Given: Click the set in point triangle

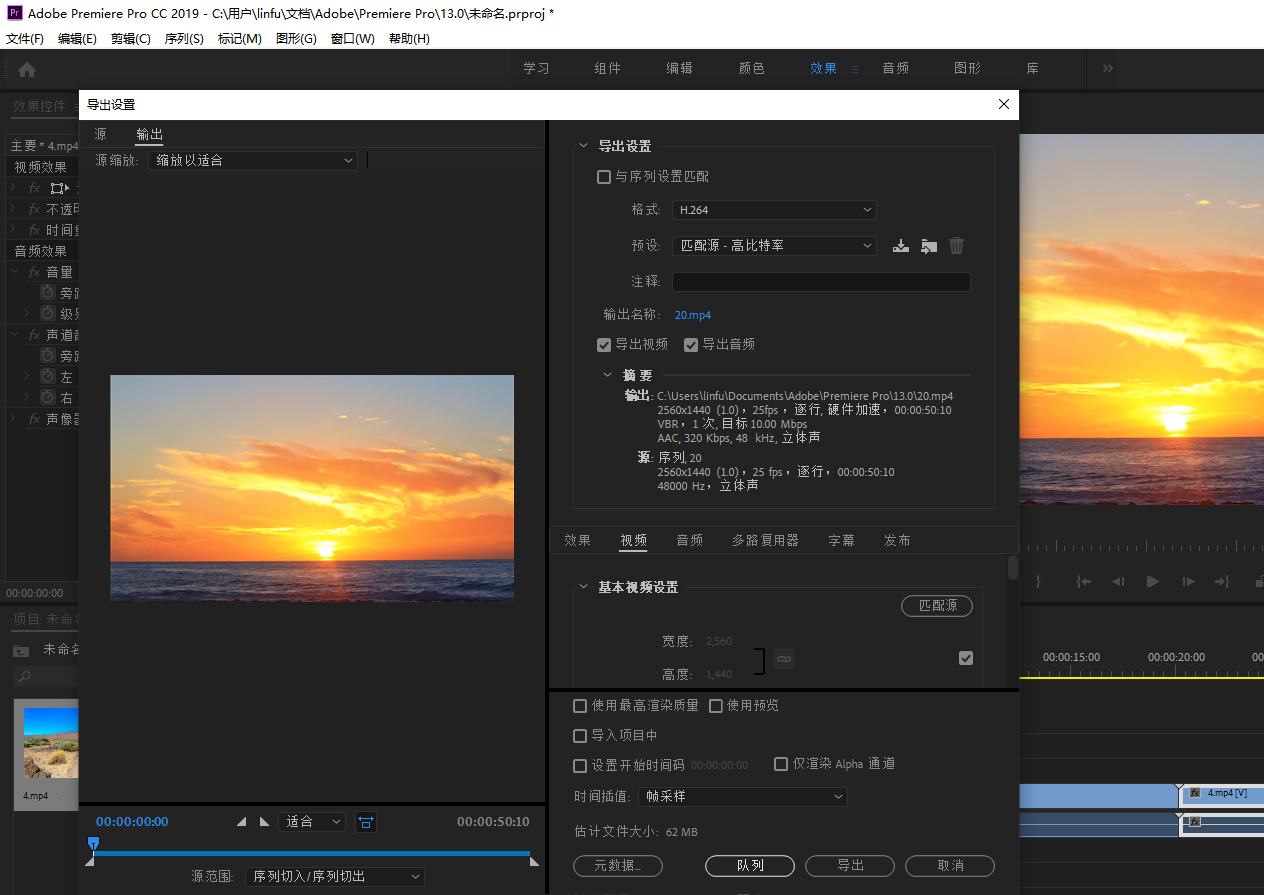Looking at the screenshot, I should (241, 822).
